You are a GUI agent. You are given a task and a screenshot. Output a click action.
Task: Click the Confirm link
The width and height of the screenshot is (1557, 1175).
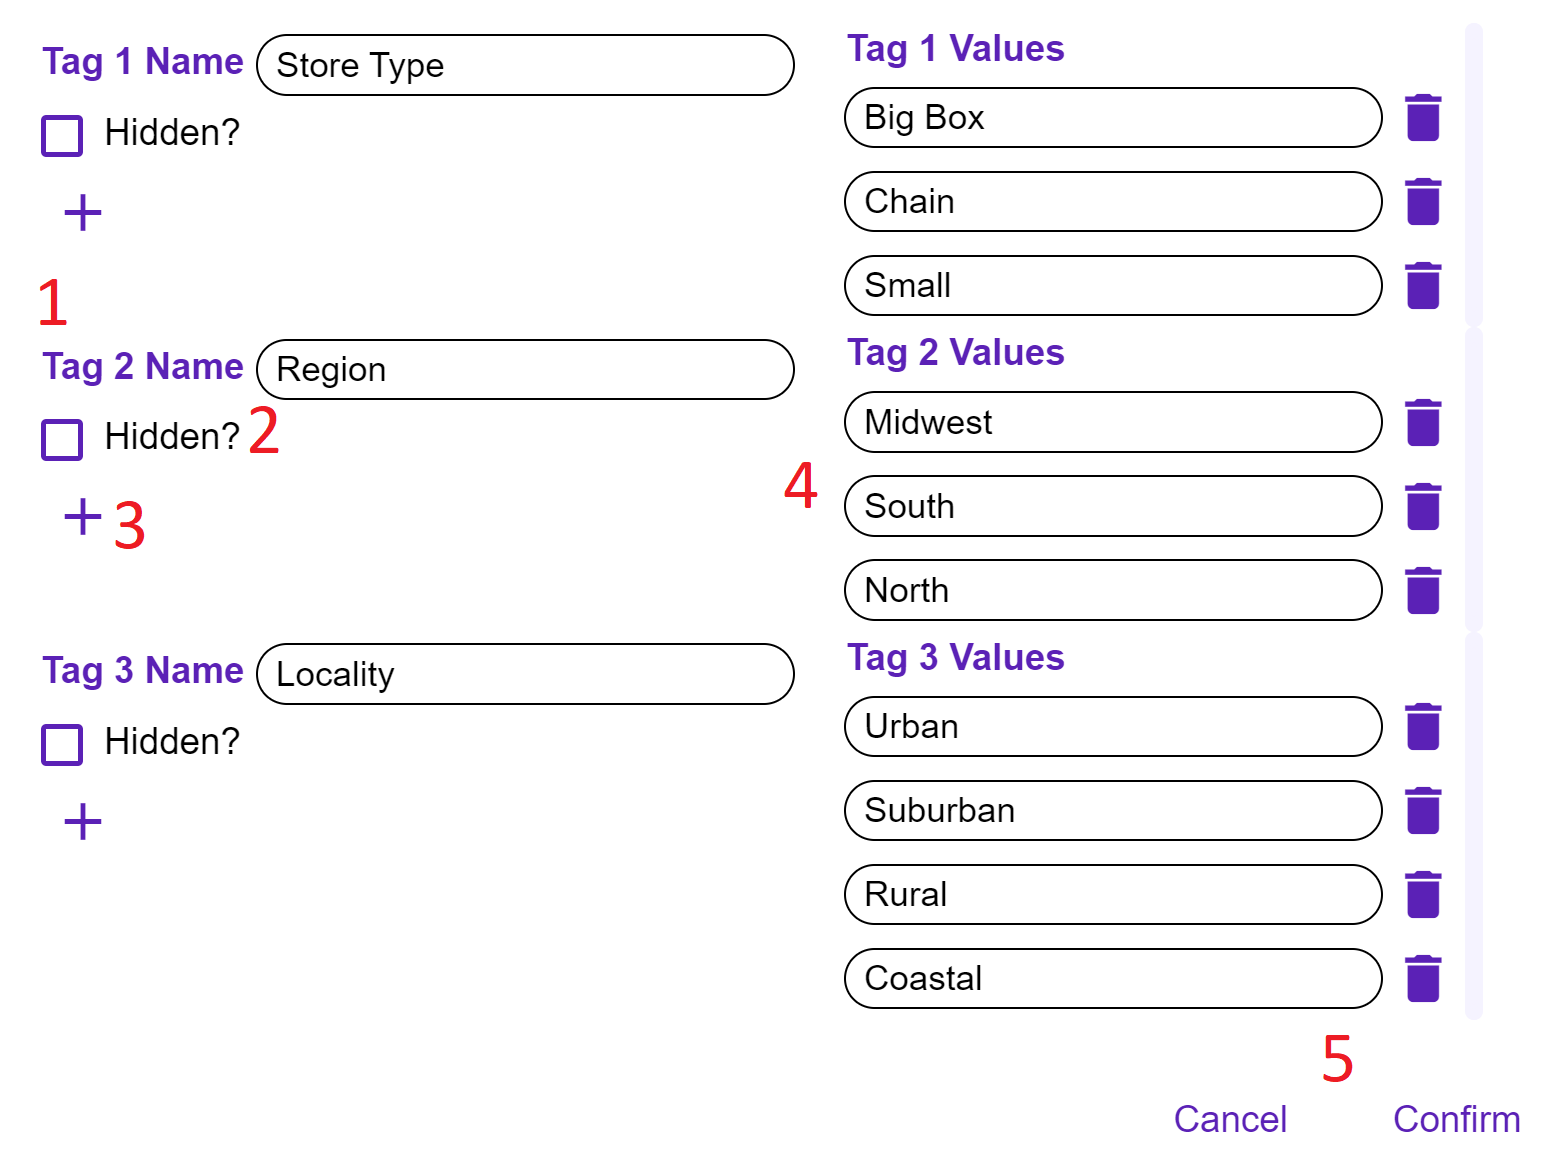pyautogui.click(x=1457, y=1119)
